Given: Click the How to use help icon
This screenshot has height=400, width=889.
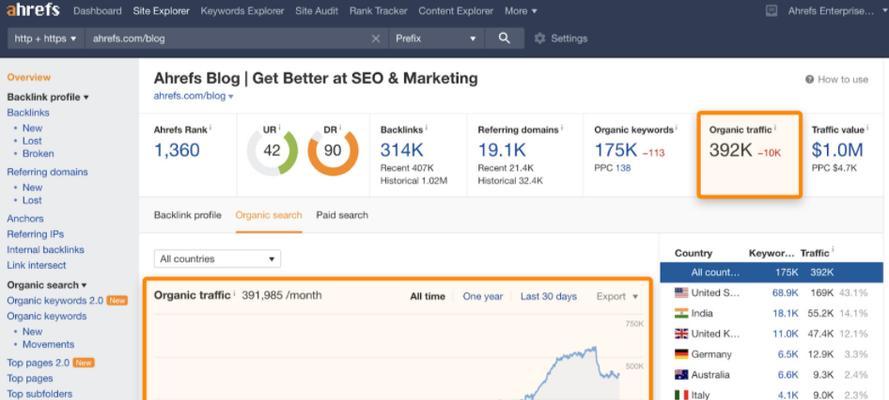Looking at the screenshot, I should [x=810, y=79].
